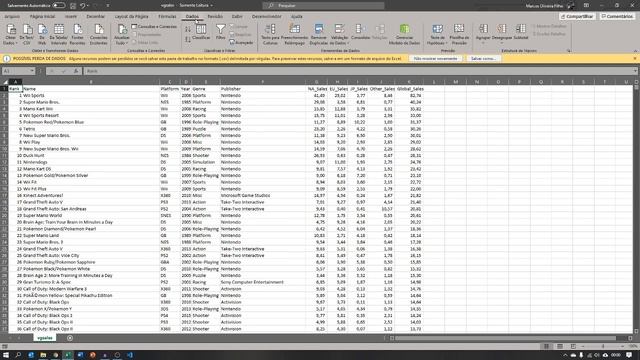Click the Somente Leitura dropdown in title
The width and height of the screenshot is (640, 360).
tap(196, 6)
